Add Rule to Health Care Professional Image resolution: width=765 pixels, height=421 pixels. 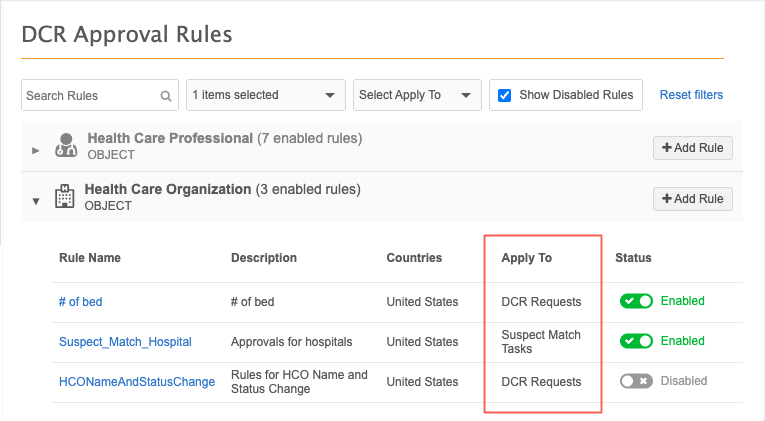coord(692,148)
